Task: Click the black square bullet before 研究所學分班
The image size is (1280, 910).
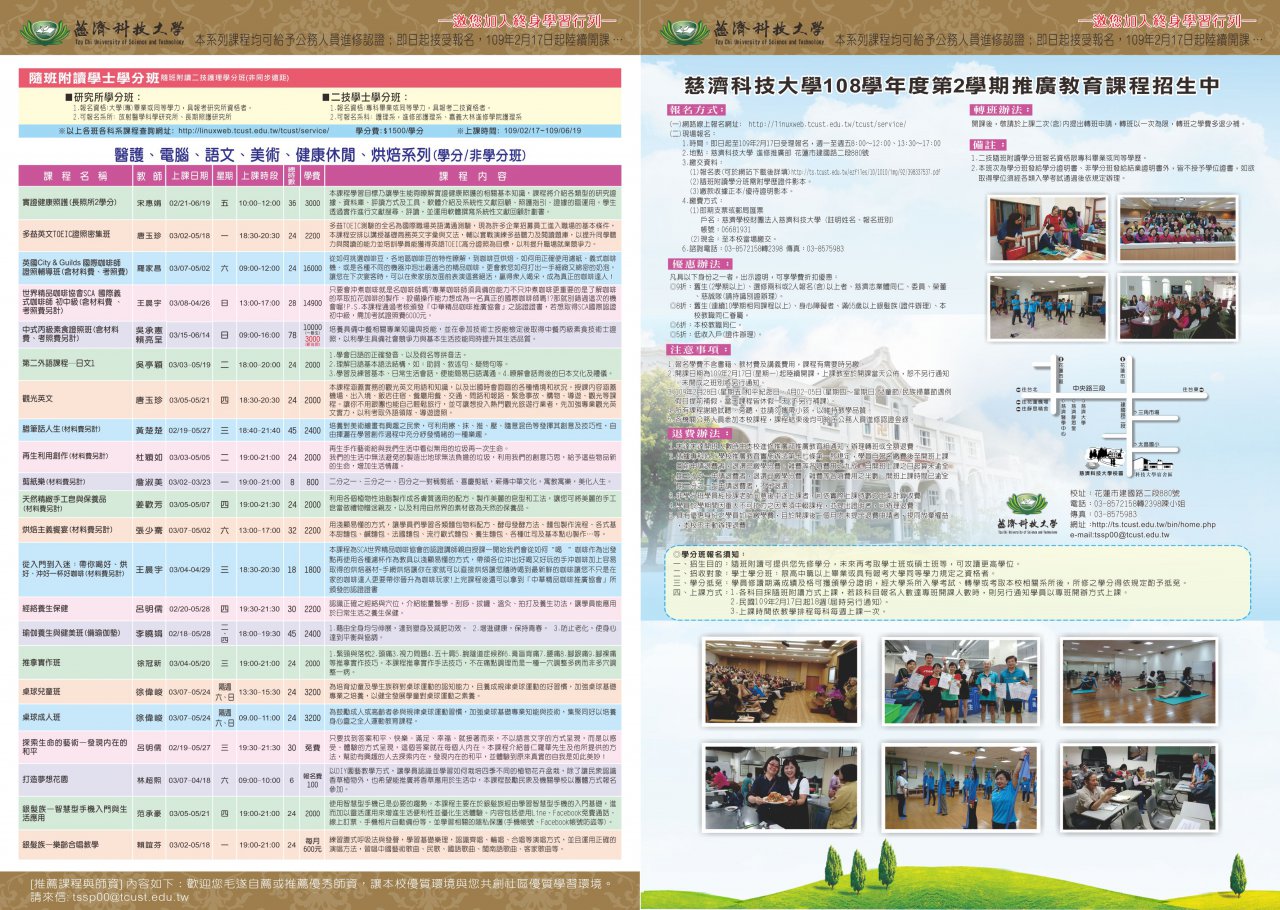Action: 68,96
